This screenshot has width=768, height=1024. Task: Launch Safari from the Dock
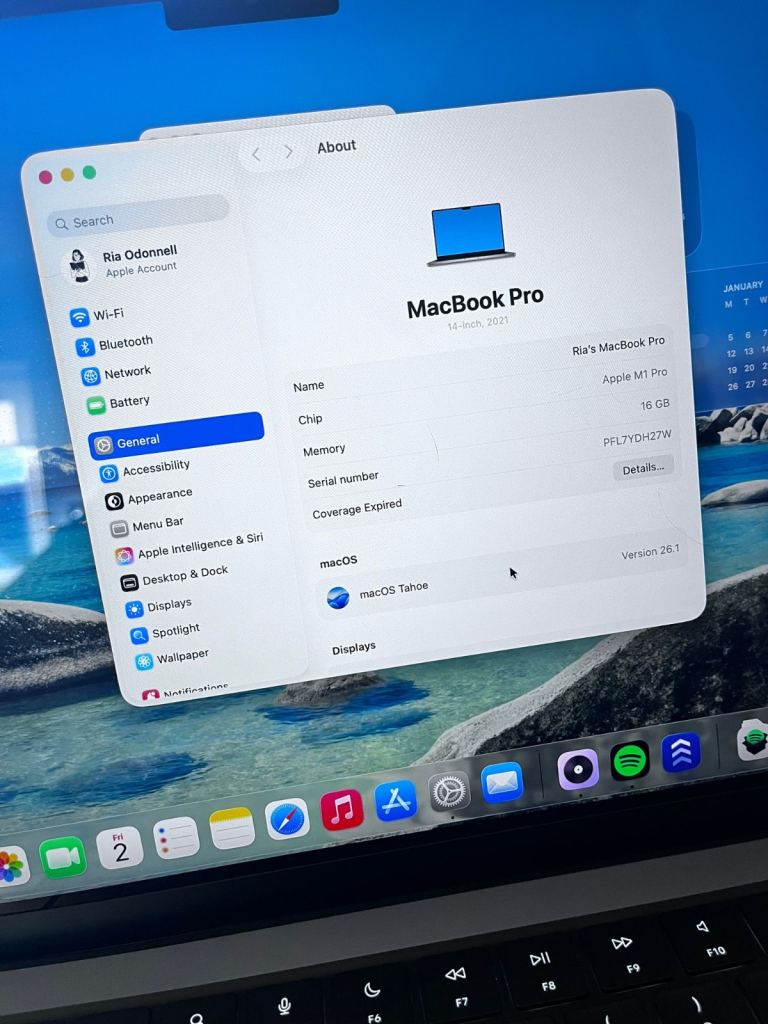287,818
